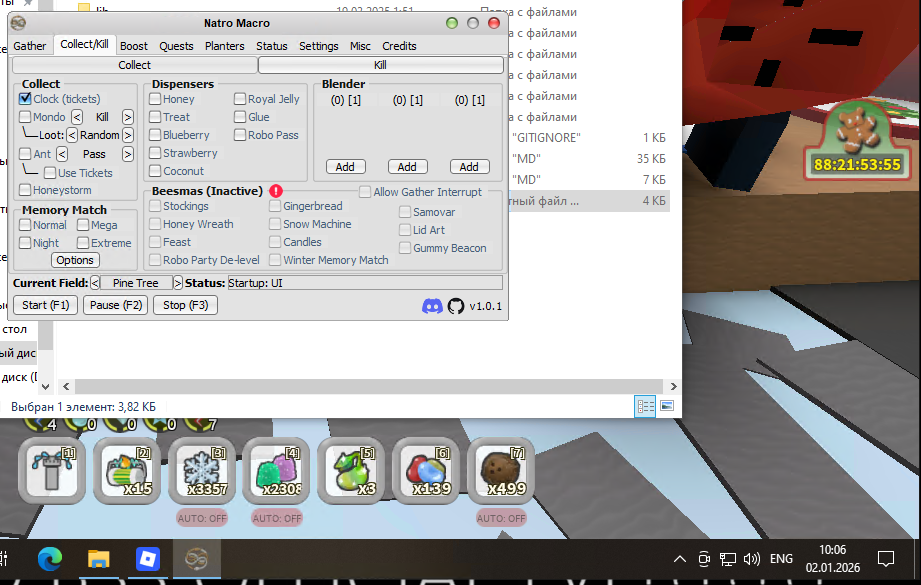This screenshot has height=585, width=921.
Task: Open the volume control in system tray
Action: coord(752,559)
